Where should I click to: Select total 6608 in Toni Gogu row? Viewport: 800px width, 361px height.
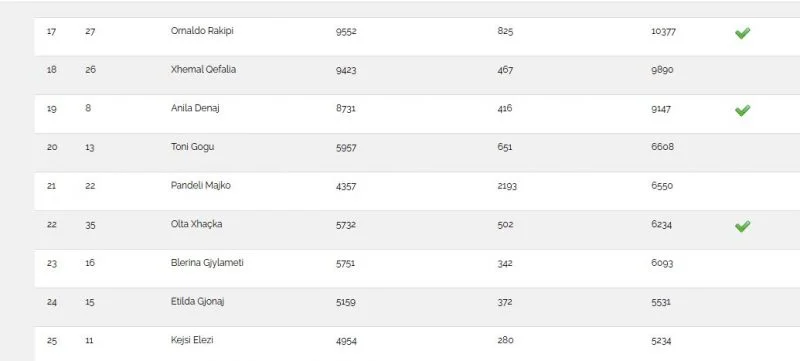(662, 147)
